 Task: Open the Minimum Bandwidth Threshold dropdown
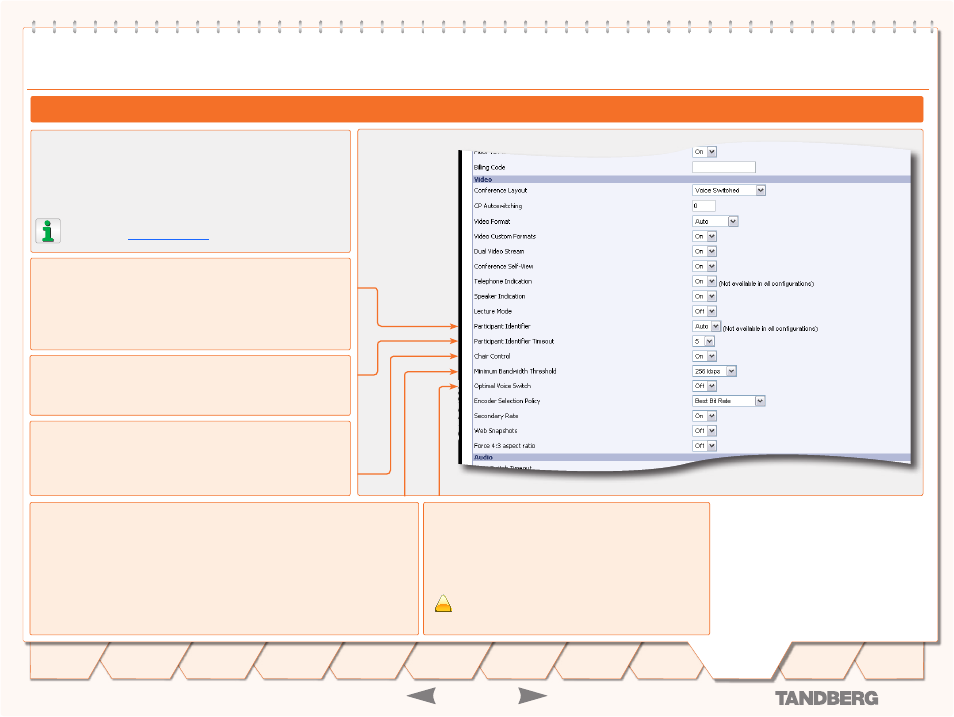coord(715,371)
